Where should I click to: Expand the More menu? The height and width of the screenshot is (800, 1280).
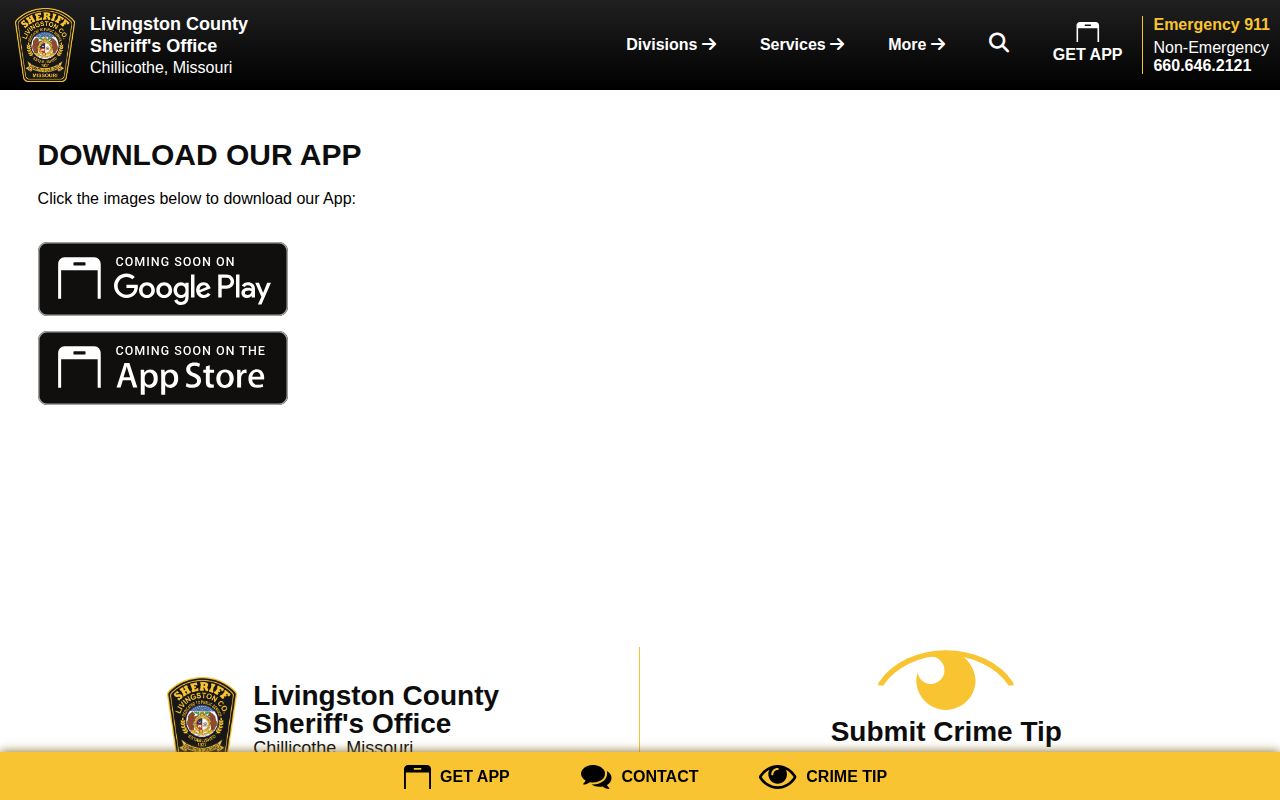917,44
